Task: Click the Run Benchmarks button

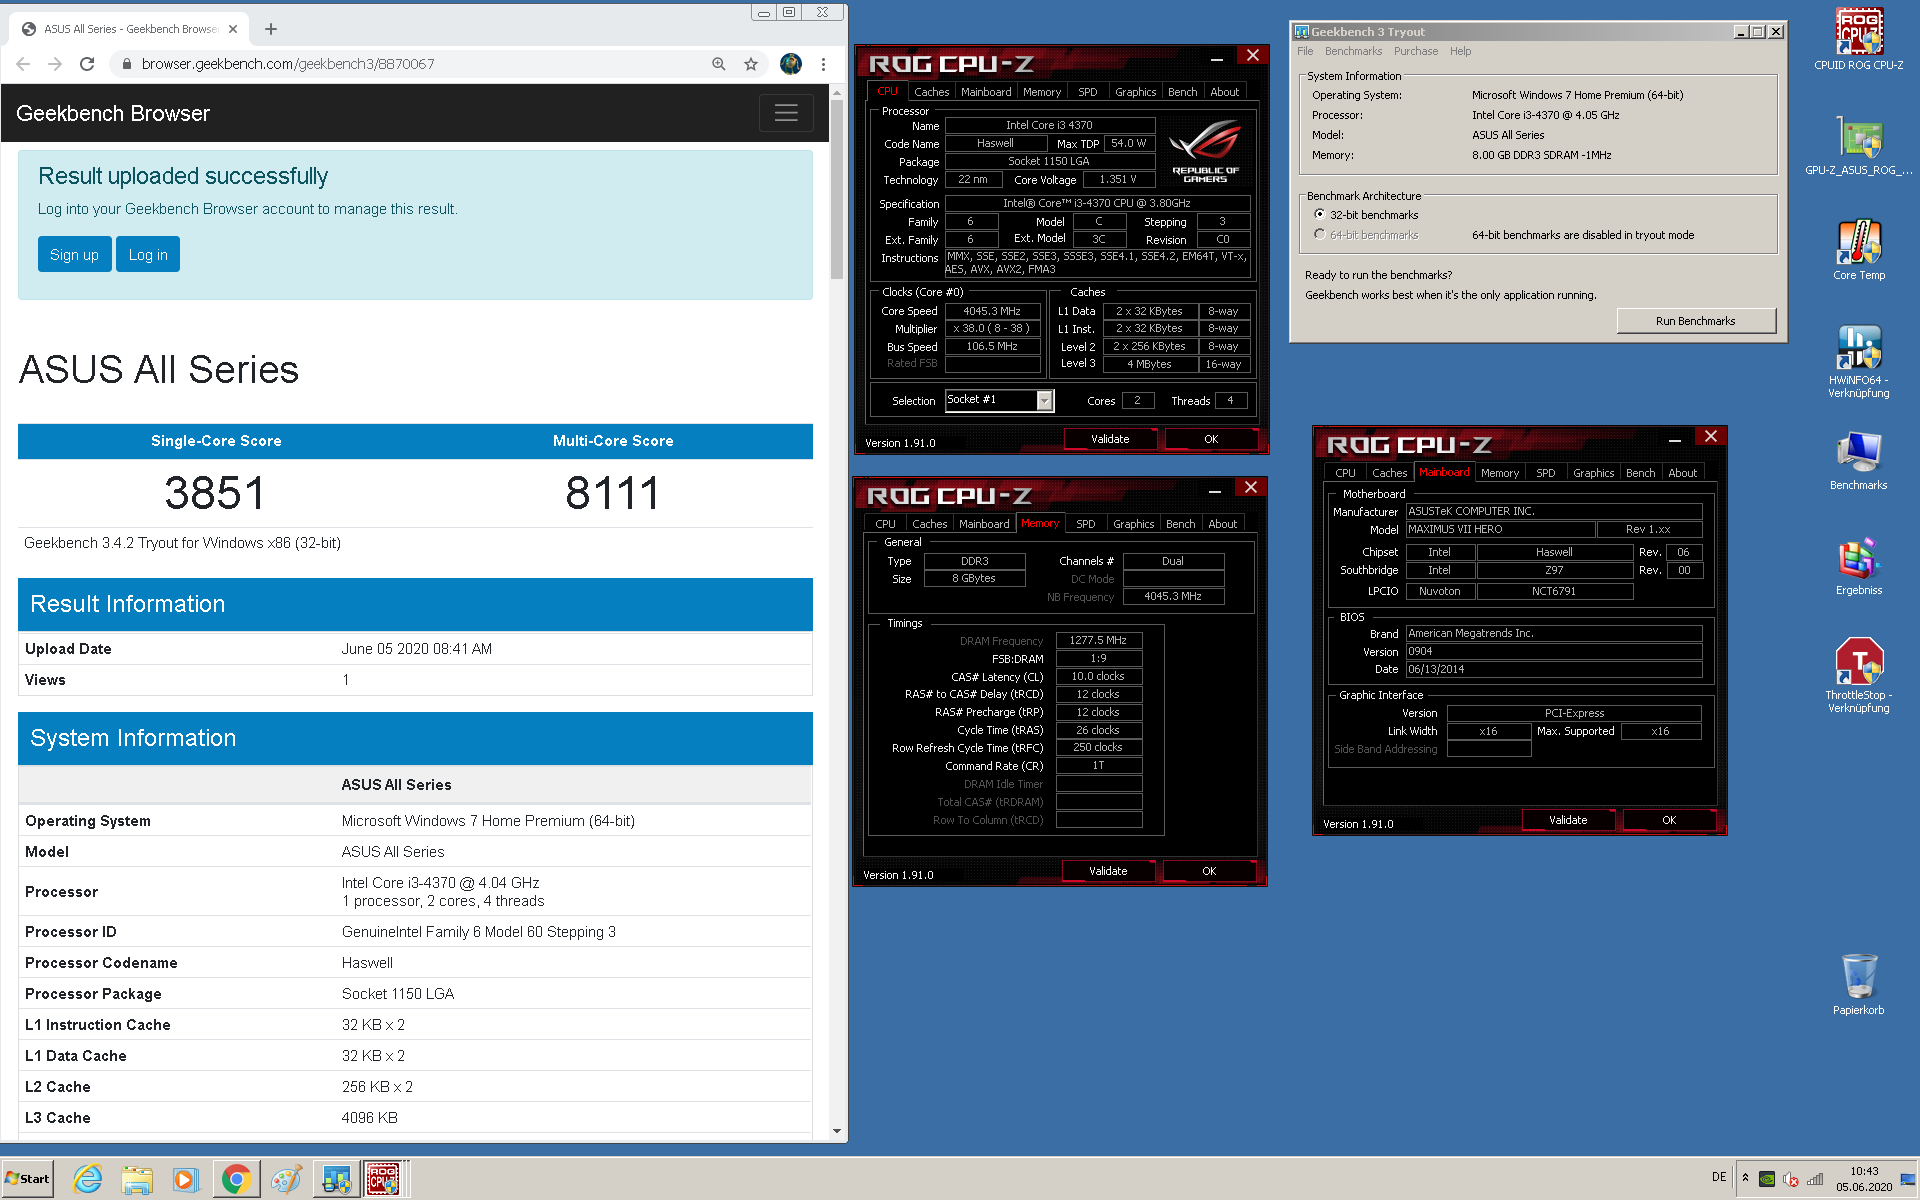Action: (x=1696, y=321)
